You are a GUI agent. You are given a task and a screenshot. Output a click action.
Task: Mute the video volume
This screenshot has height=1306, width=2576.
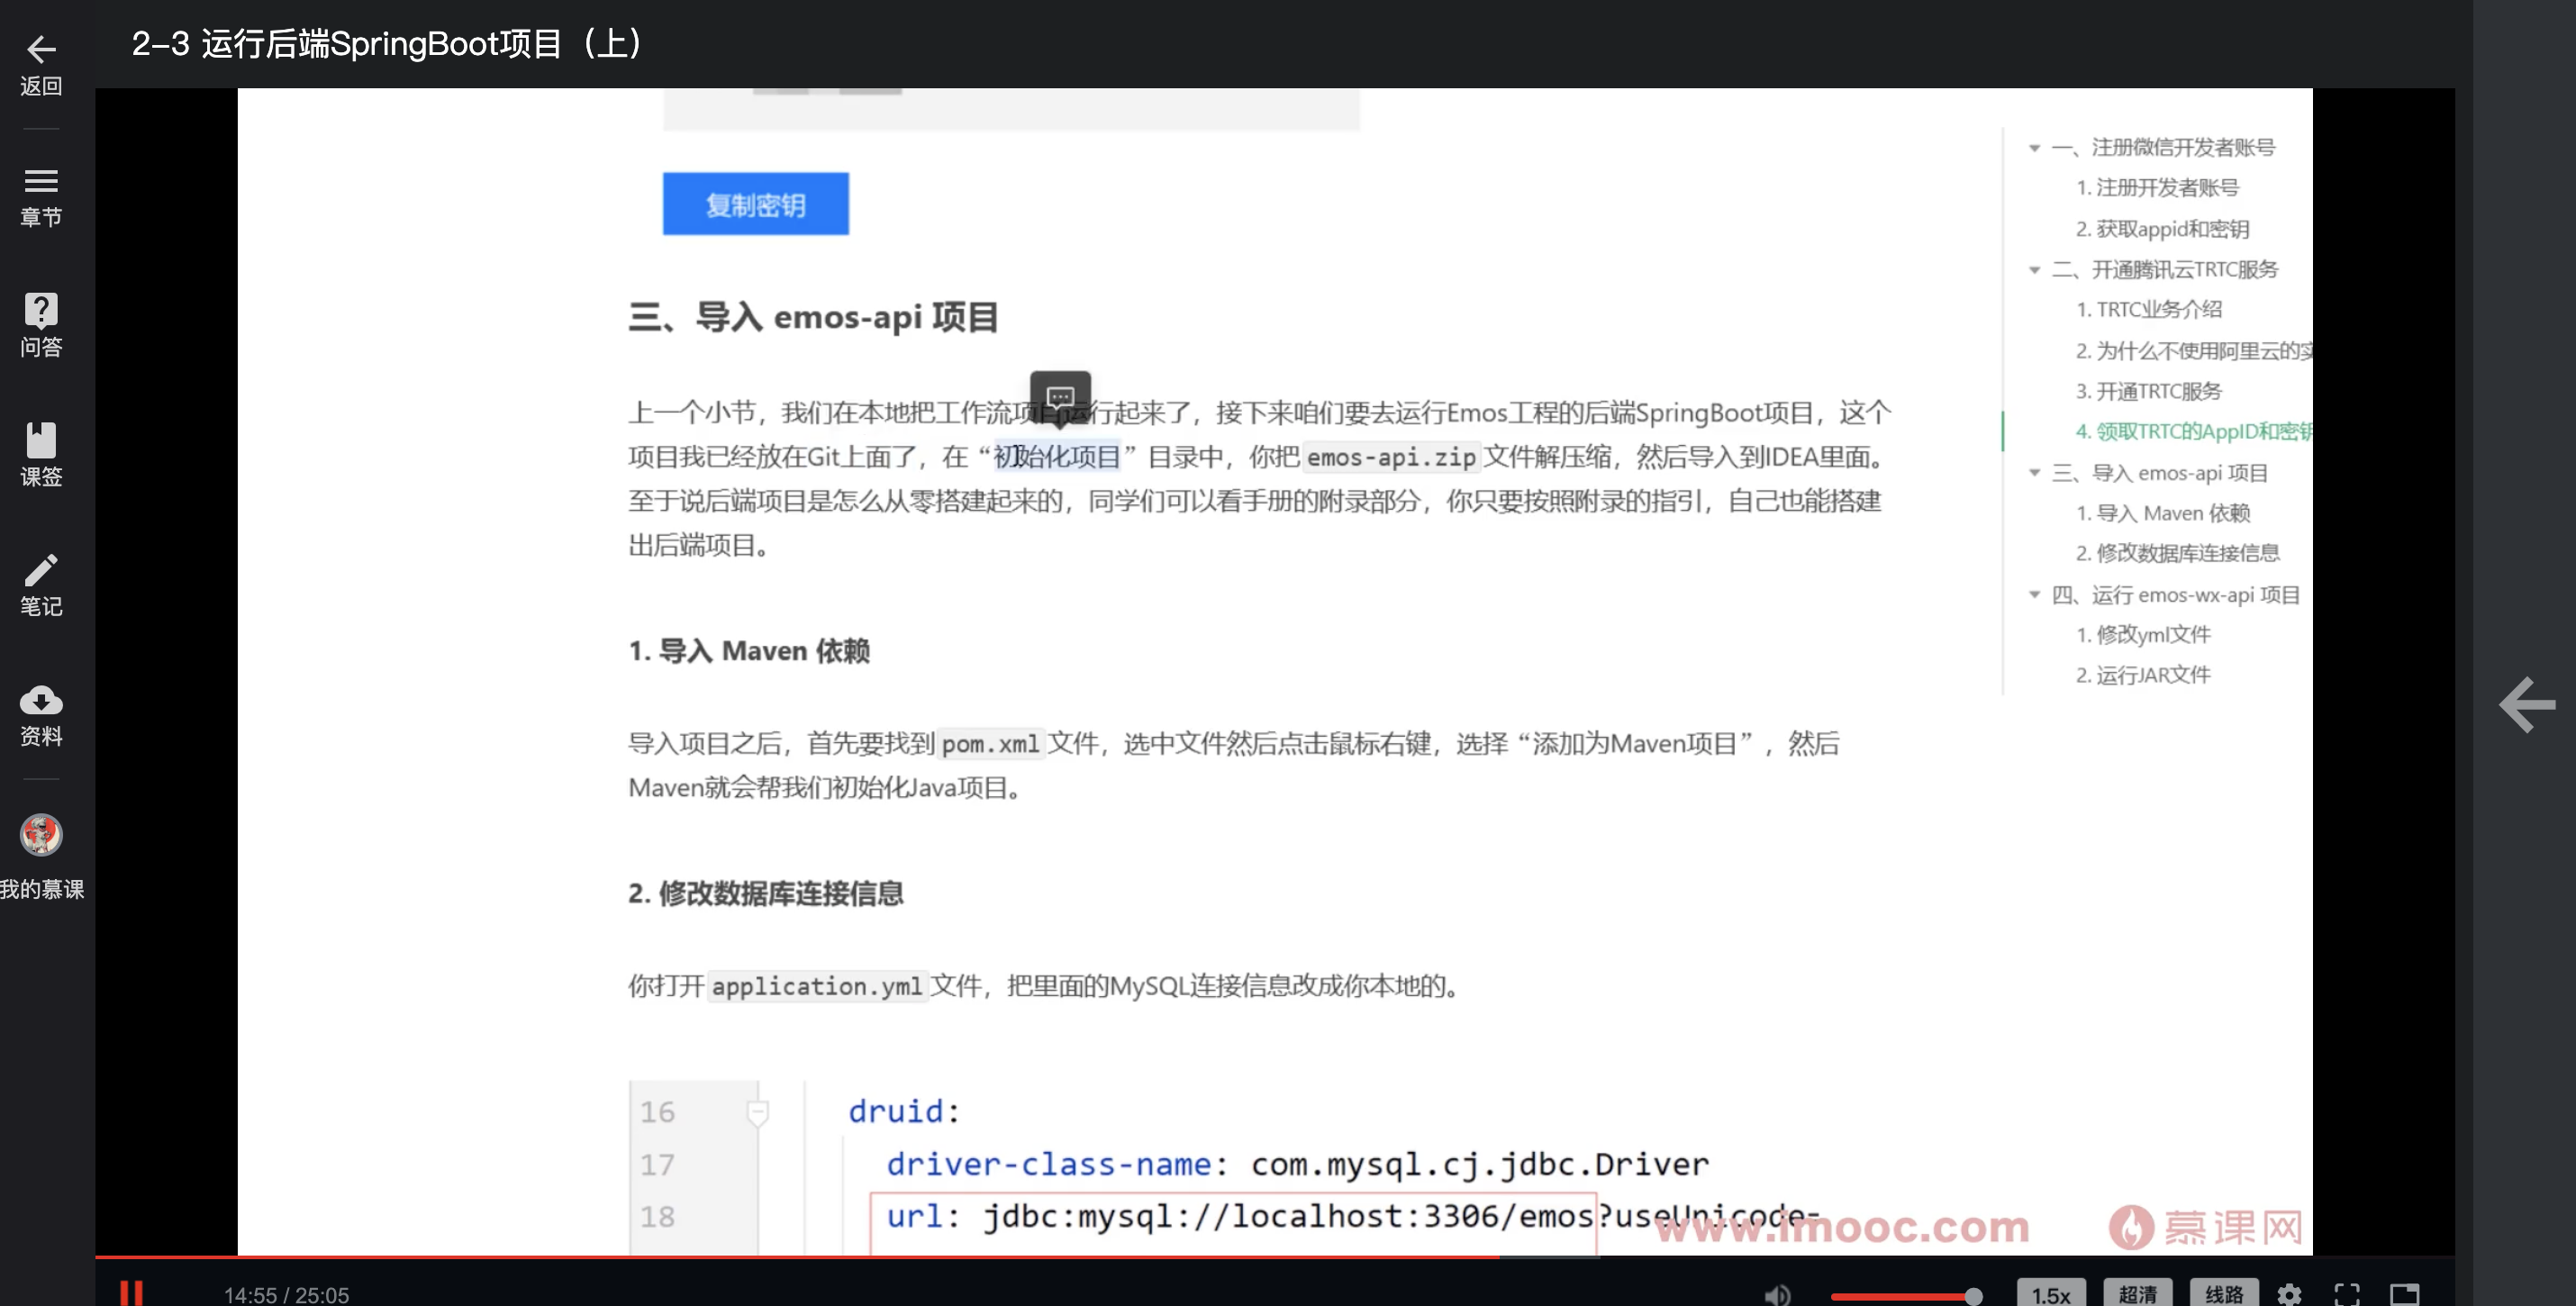[1778, 1294]
